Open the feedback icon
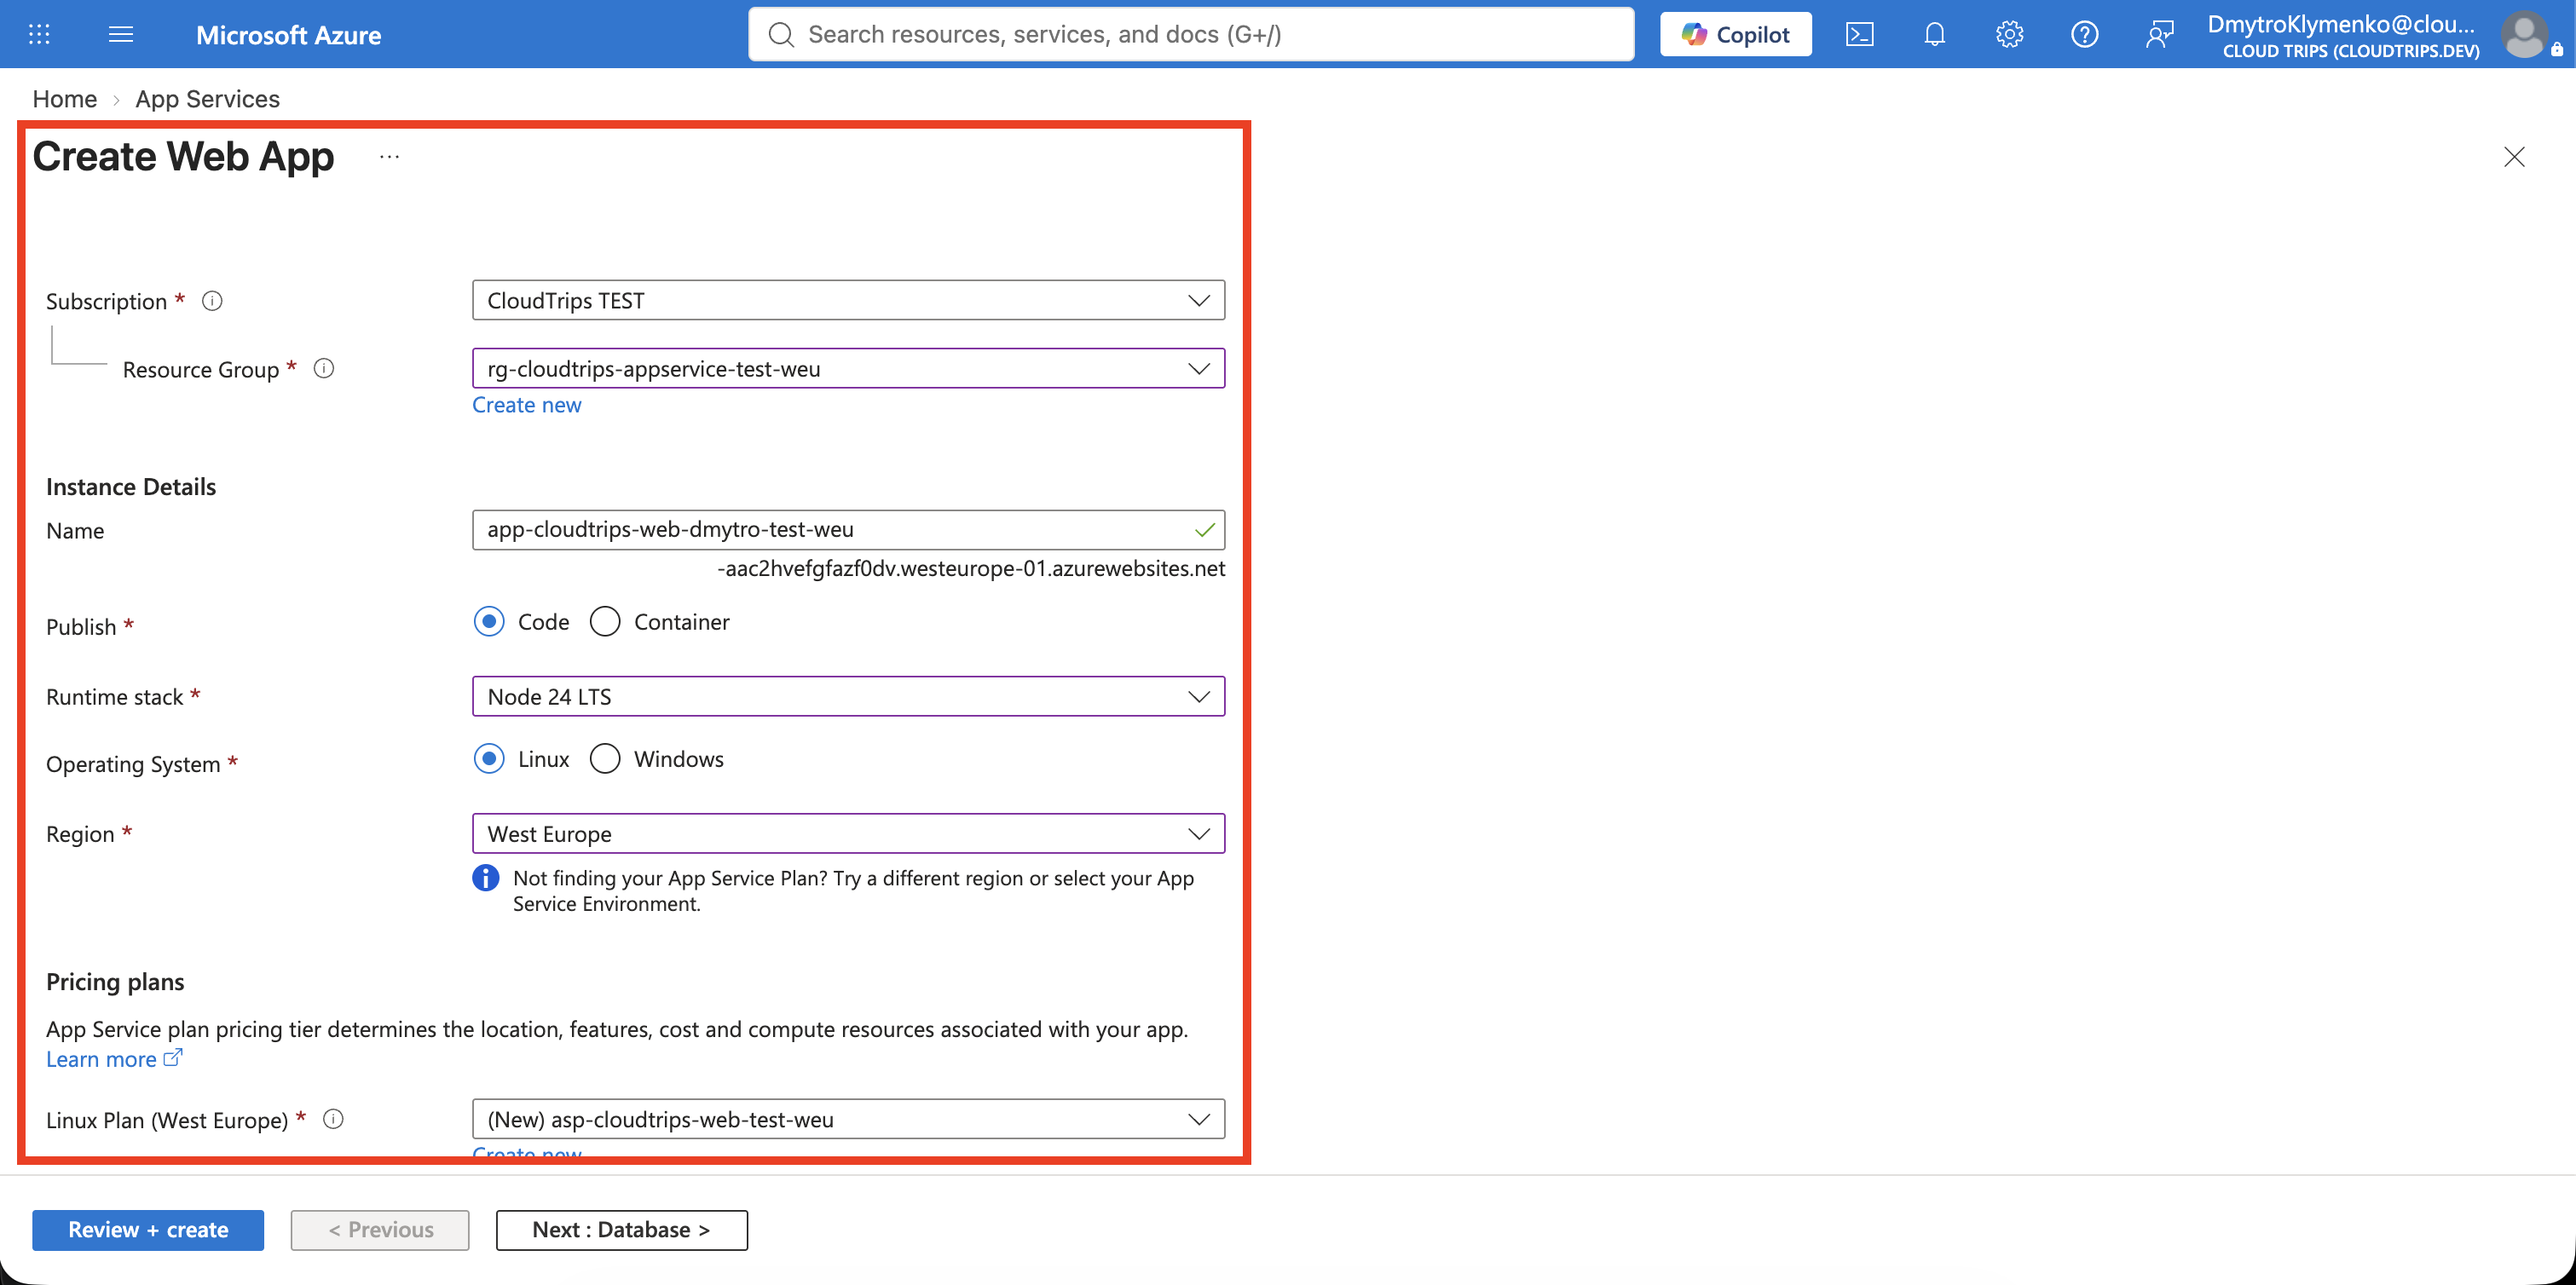Viewport: 2576px width, 1285px height. click(x=2159, y=34)
